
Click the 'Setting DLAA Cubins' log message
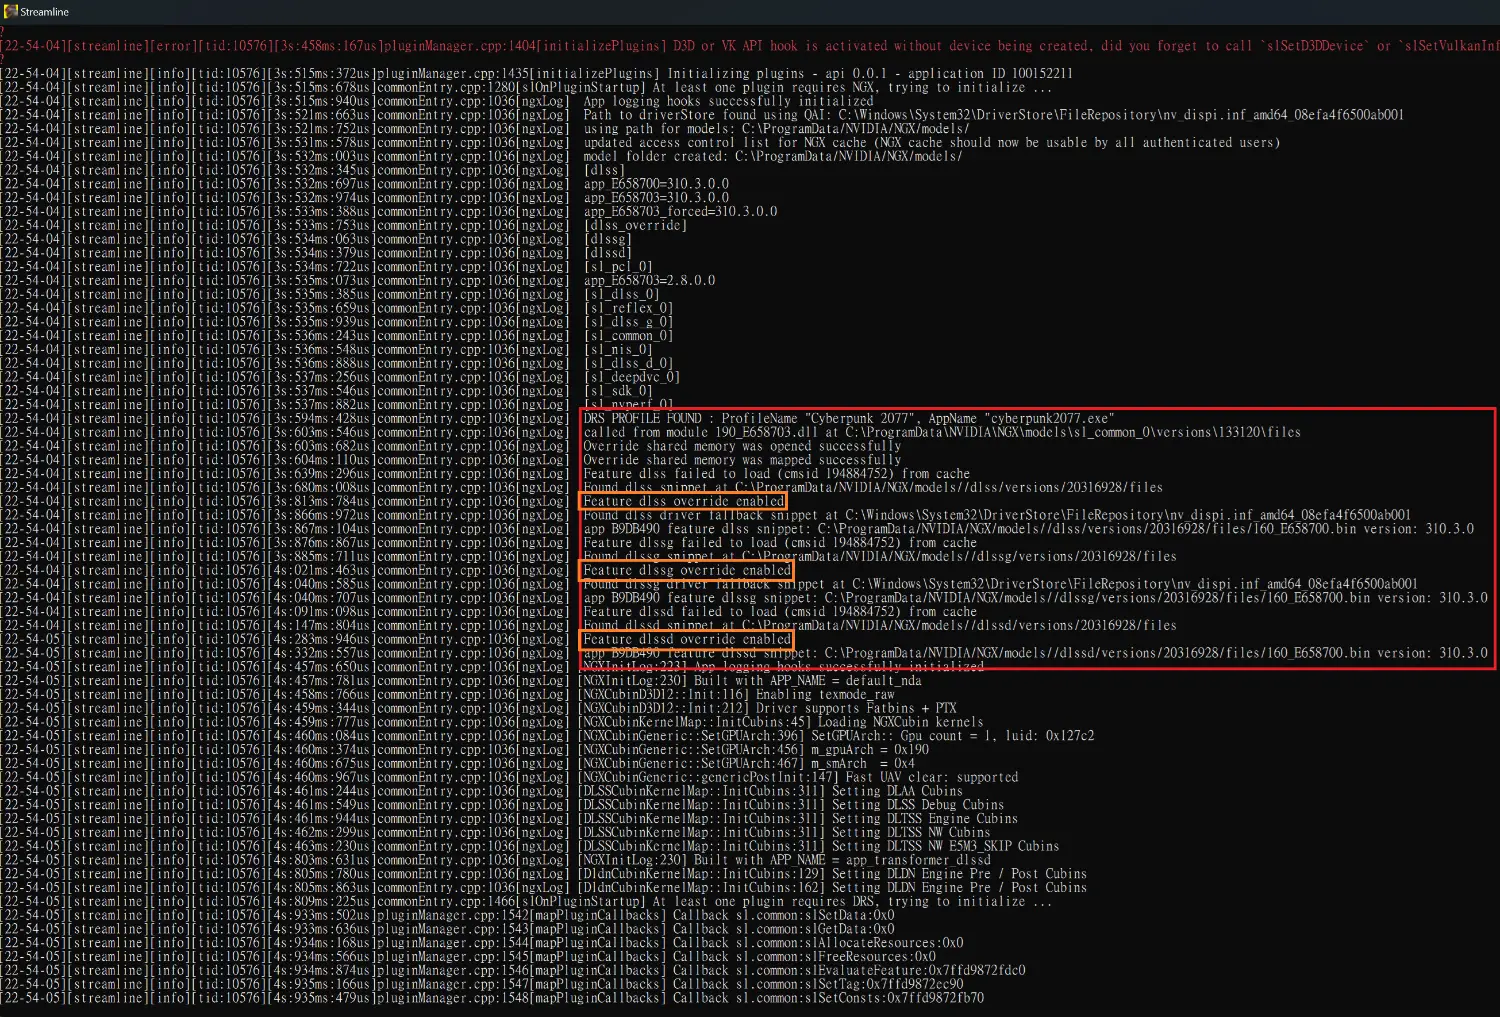coord(897,791)
